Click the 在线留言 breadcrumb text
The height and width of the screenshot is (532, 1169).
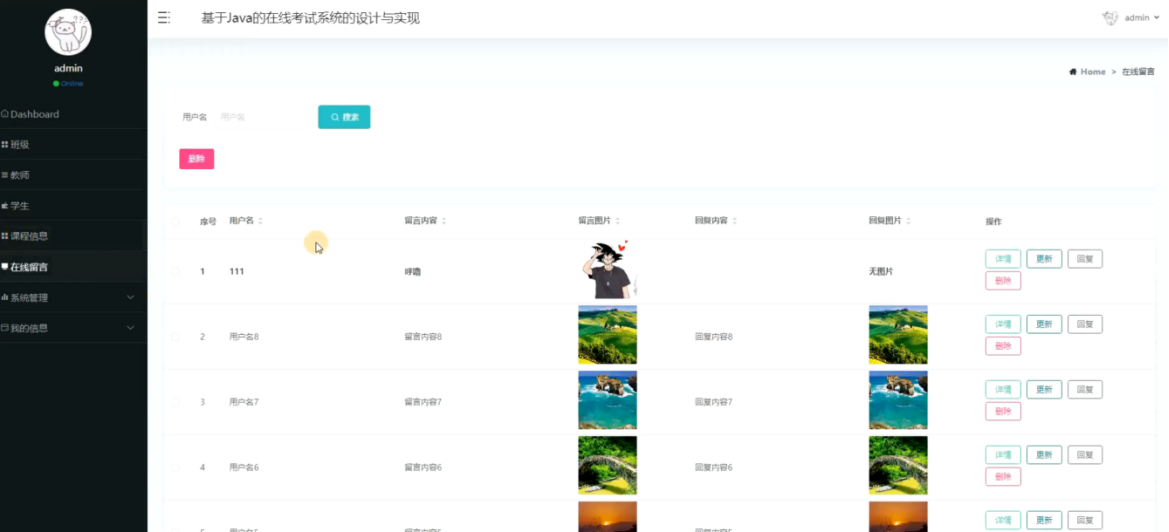pos(1138,72)
